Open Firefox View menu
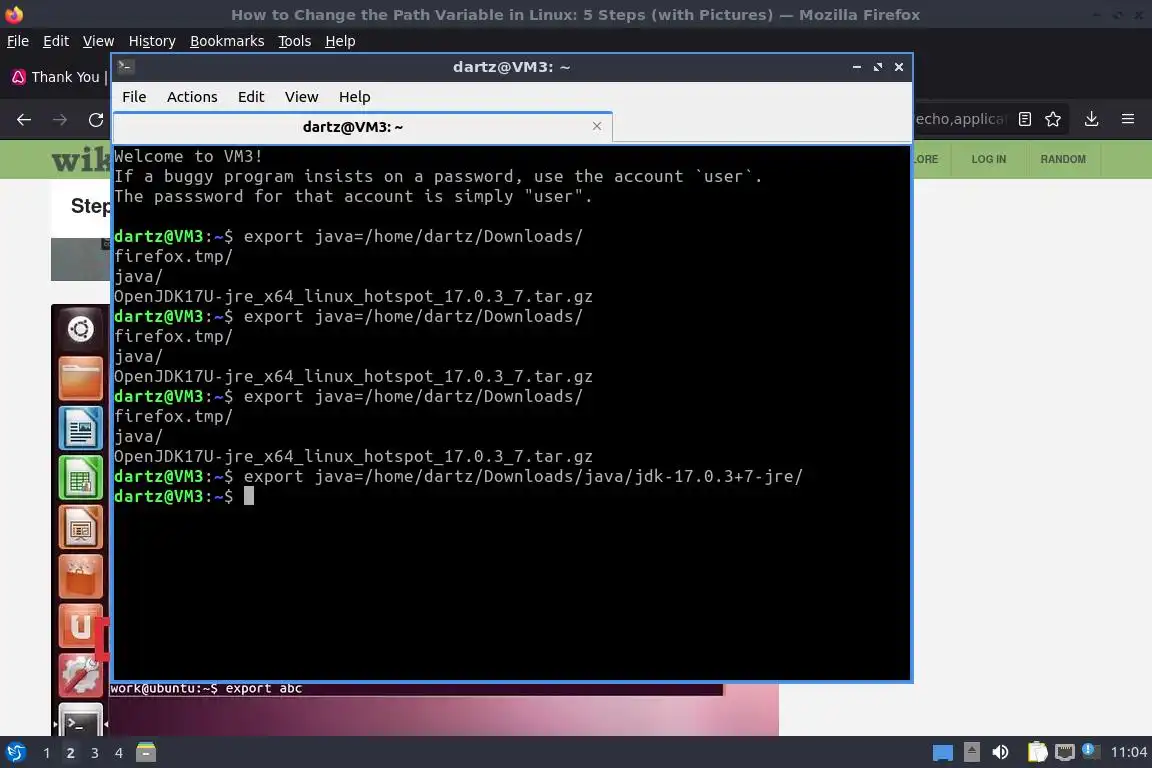Image resolution: width=1152 pixels, height=768 pixels. [98, 41]
